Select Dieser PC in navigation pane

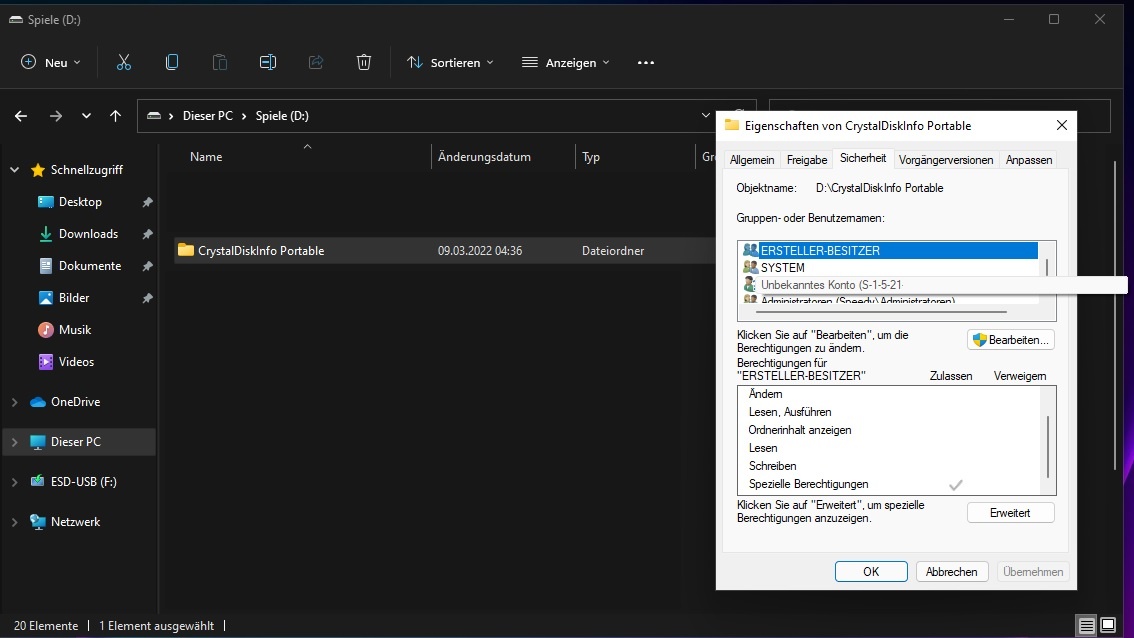[75, 441]
